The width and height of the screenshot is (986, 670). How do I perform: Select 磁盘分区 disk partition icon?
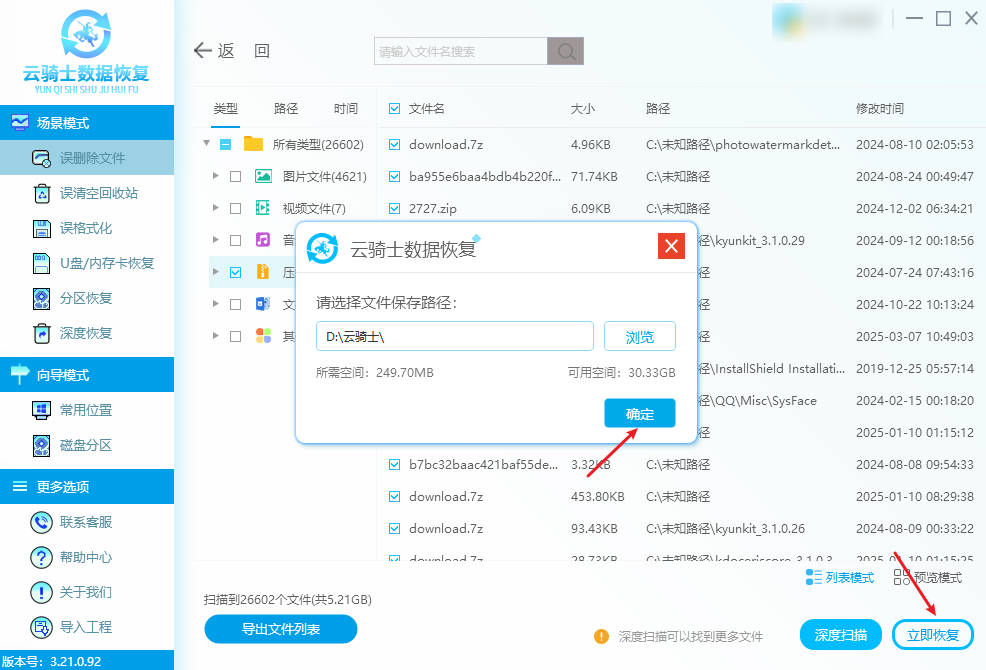[x=42, y=445]
